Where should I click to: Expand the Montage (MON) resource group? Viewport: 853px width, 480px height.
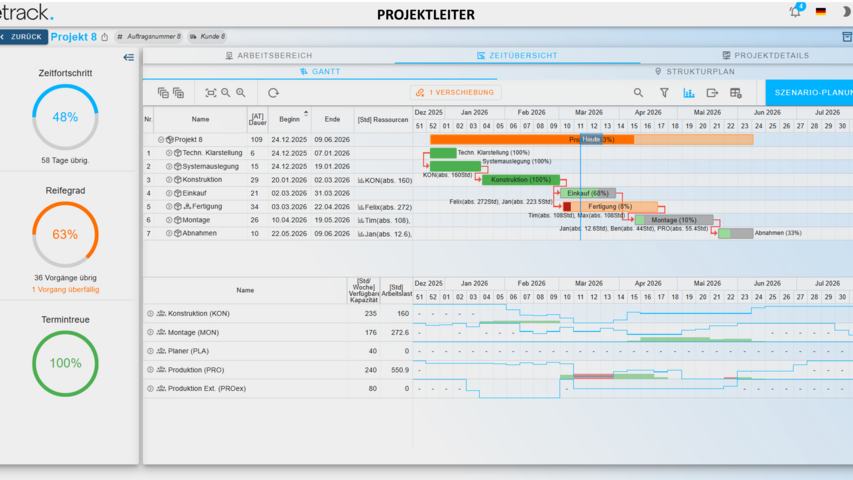tap(150, 333)
